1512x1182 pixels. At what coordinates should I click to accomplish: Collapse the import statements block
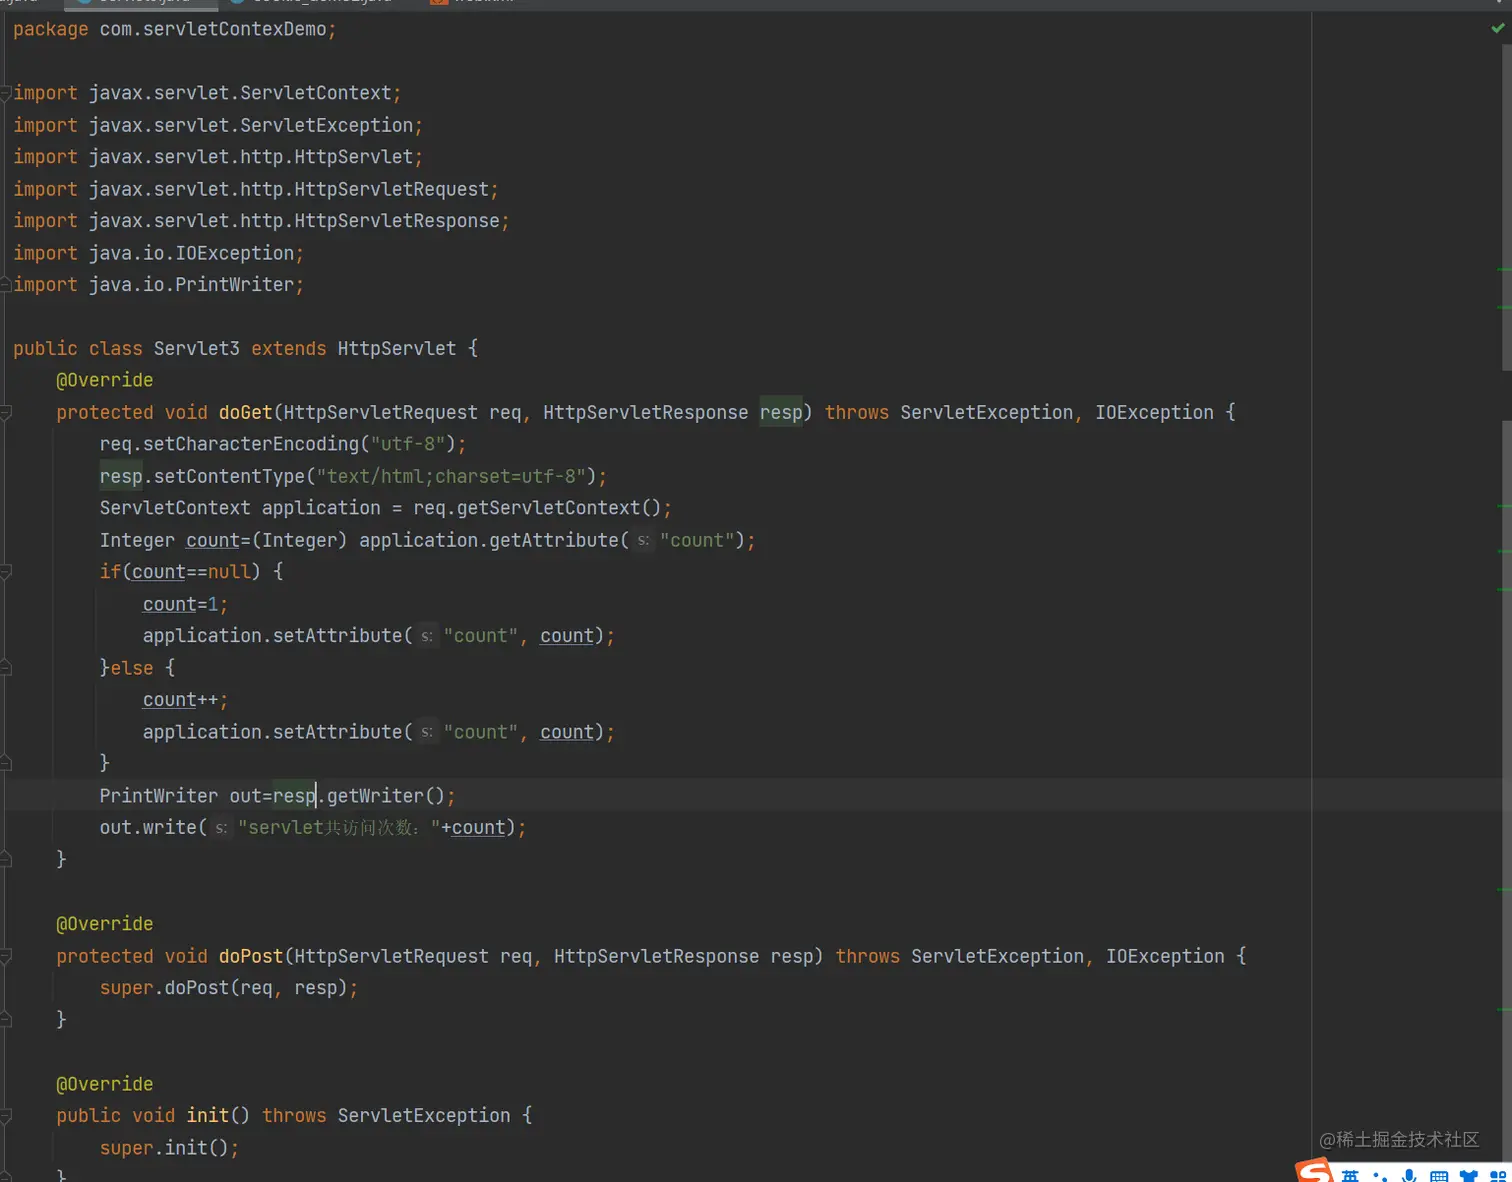(x=6, y=93)
